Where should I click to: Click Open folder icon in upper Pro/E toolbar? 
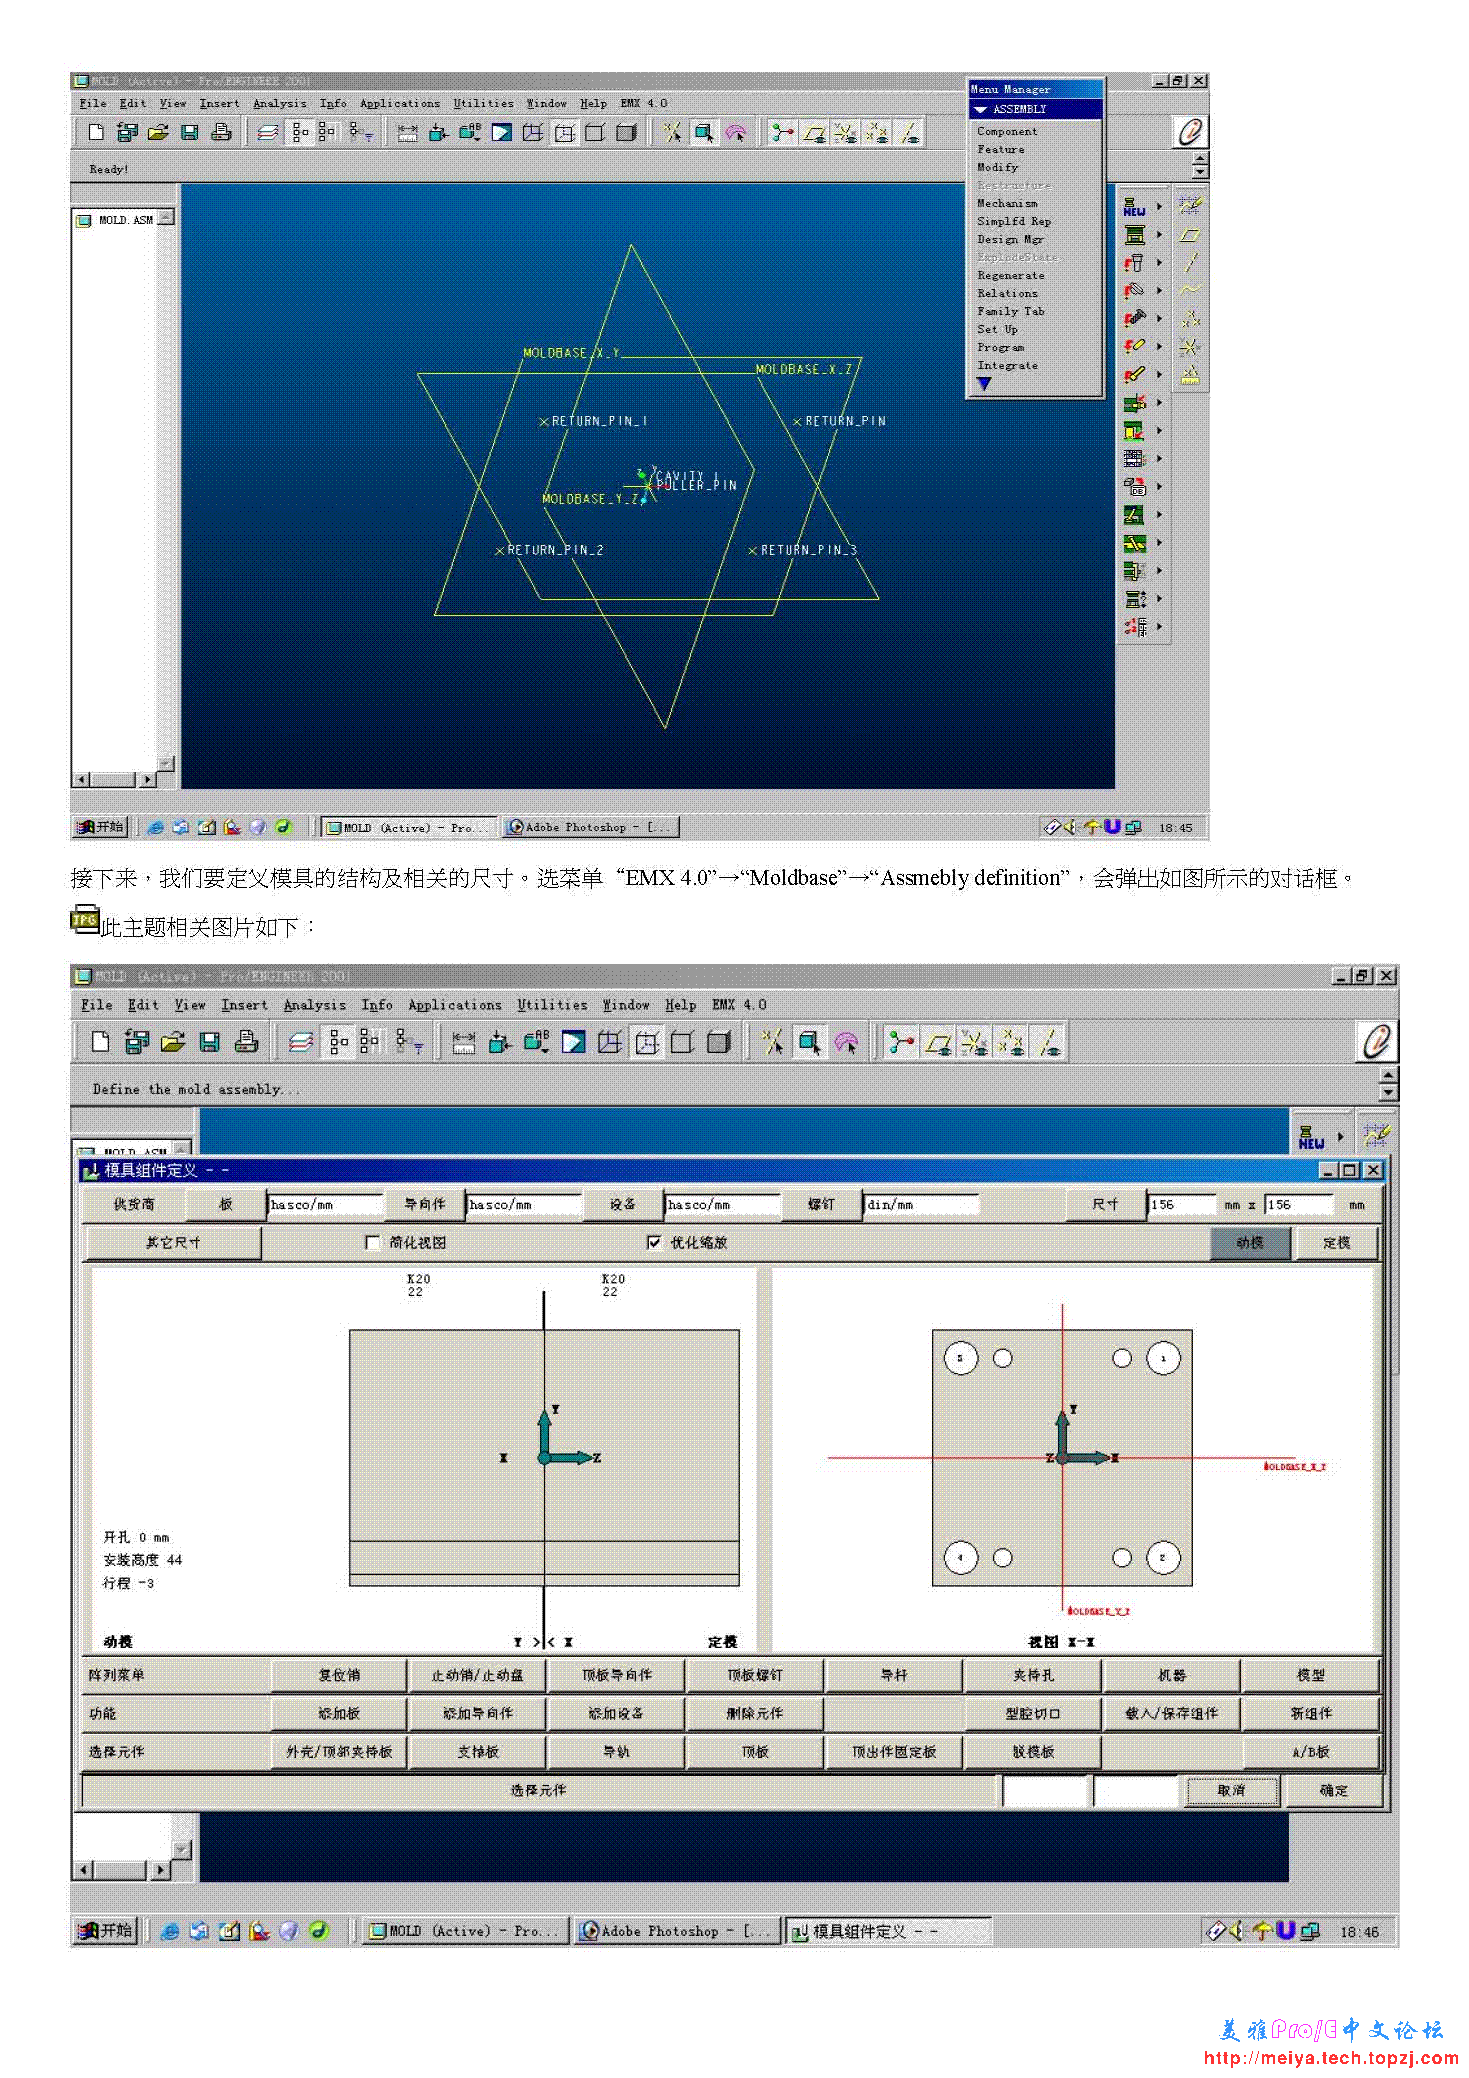click(x=158, y=132)
